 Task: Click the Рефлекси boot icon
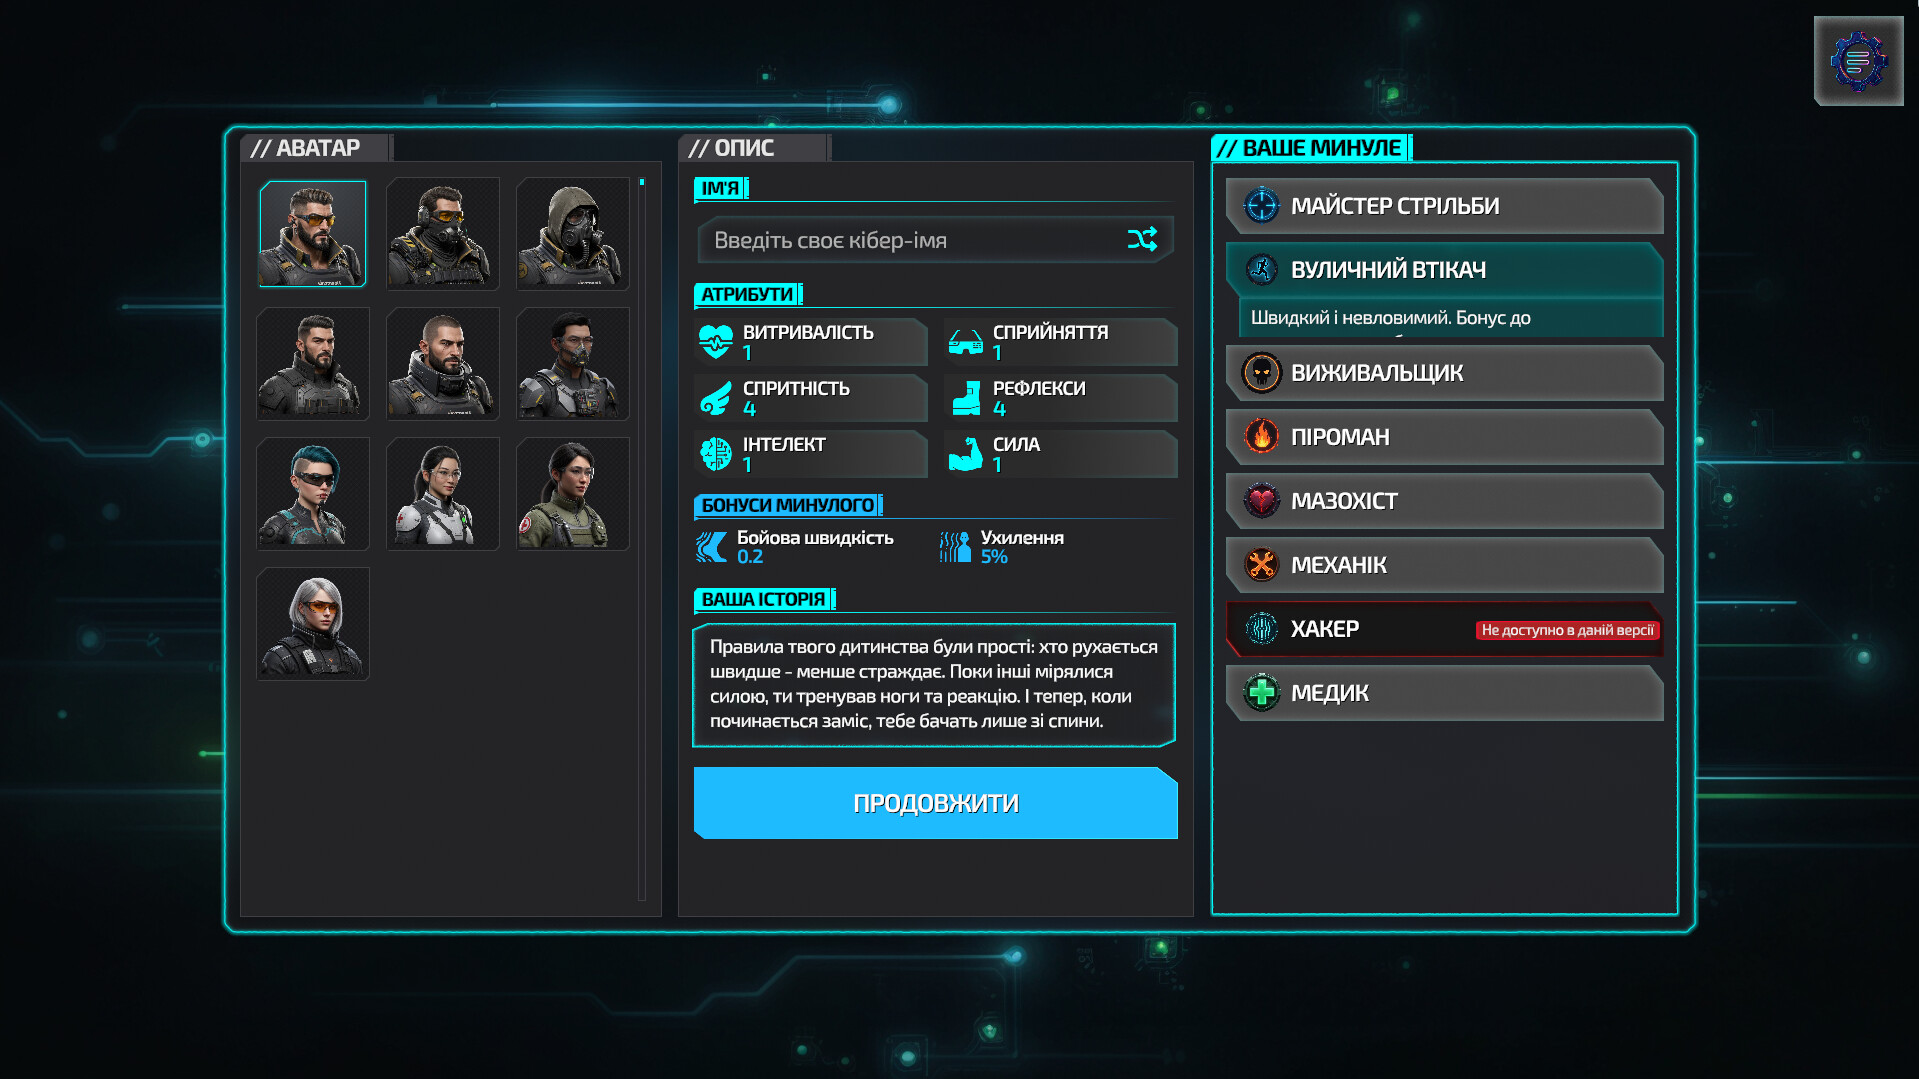966,398
